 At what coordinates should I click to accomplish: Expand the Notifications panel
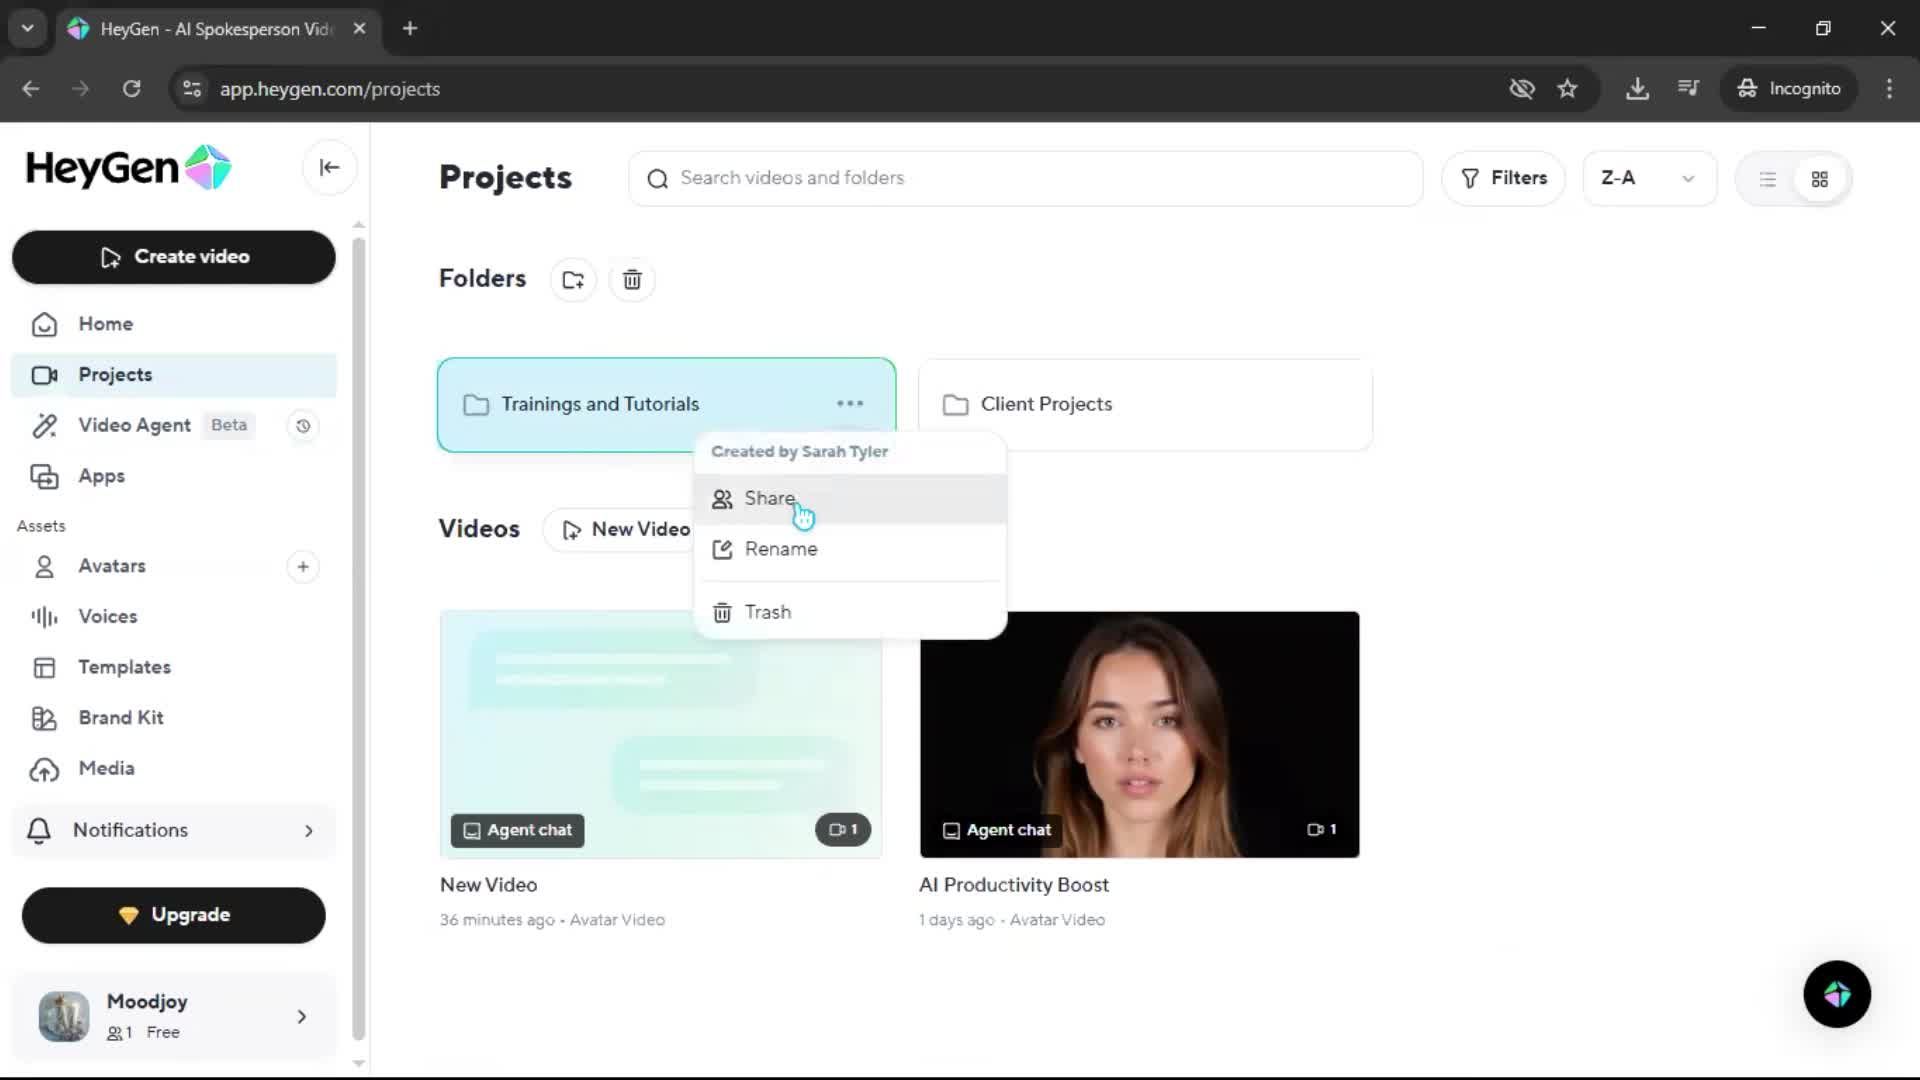[x=174, y=830]
